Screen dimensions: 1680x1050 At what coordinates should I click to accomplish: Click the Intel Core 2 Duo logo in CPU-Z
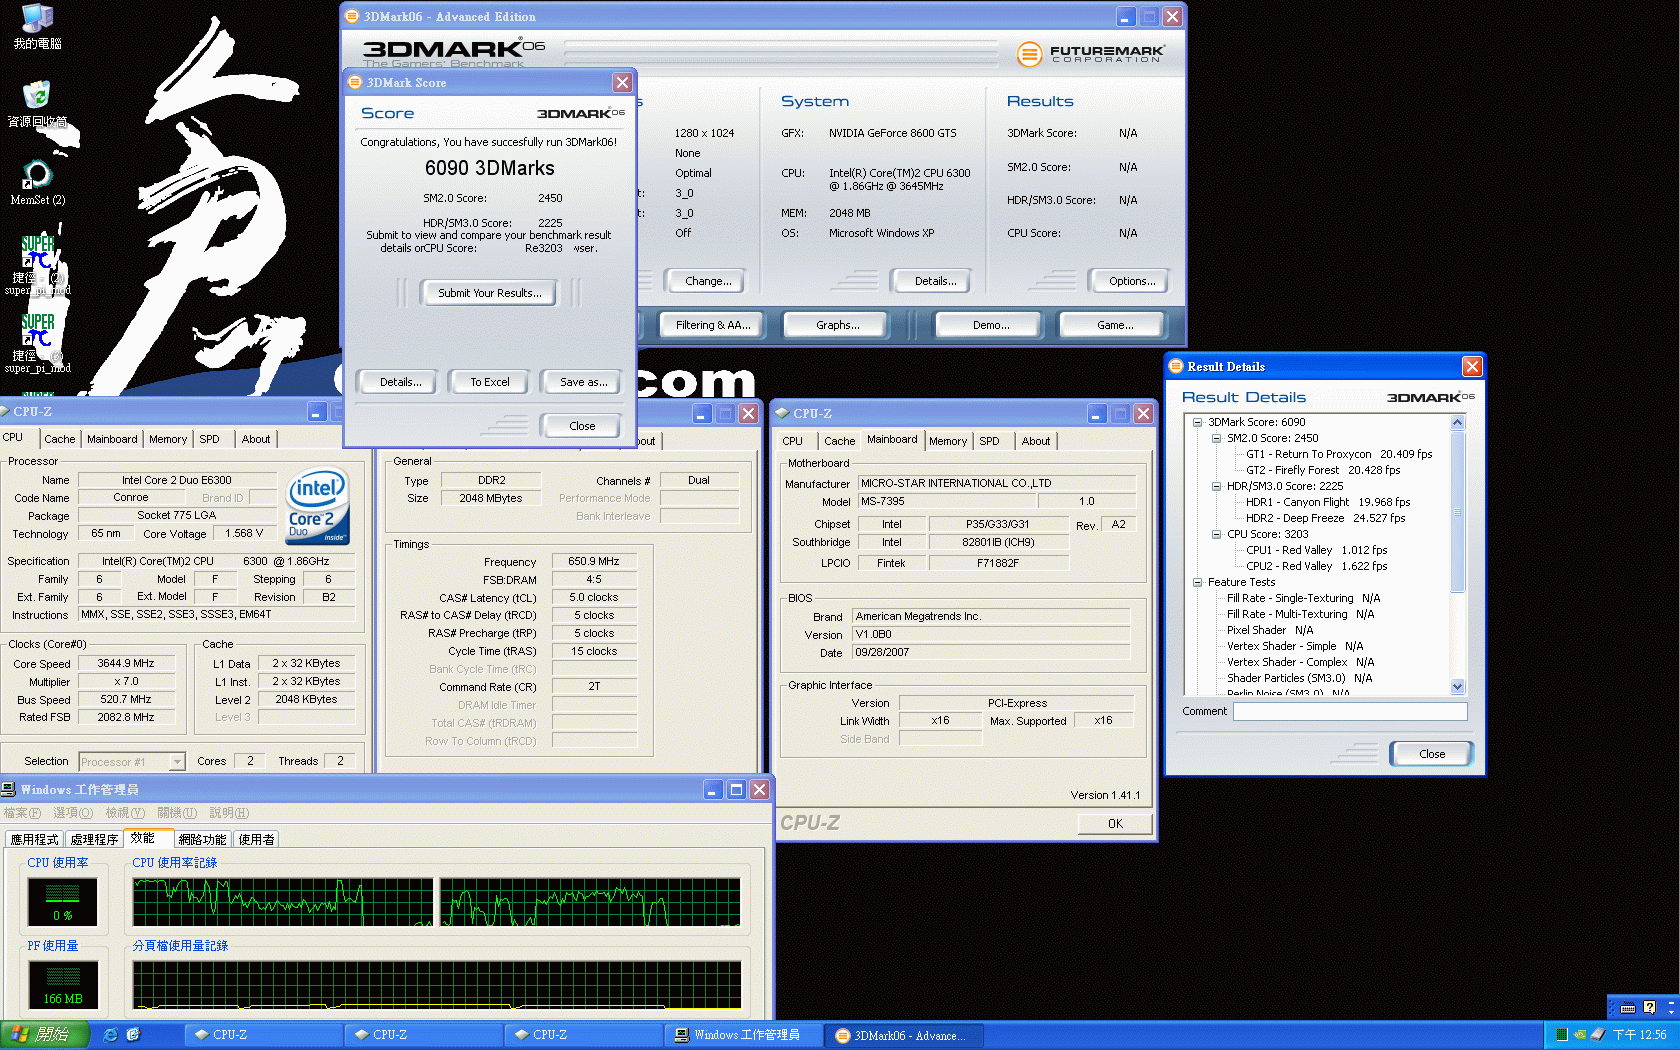[x=318, y=507]
